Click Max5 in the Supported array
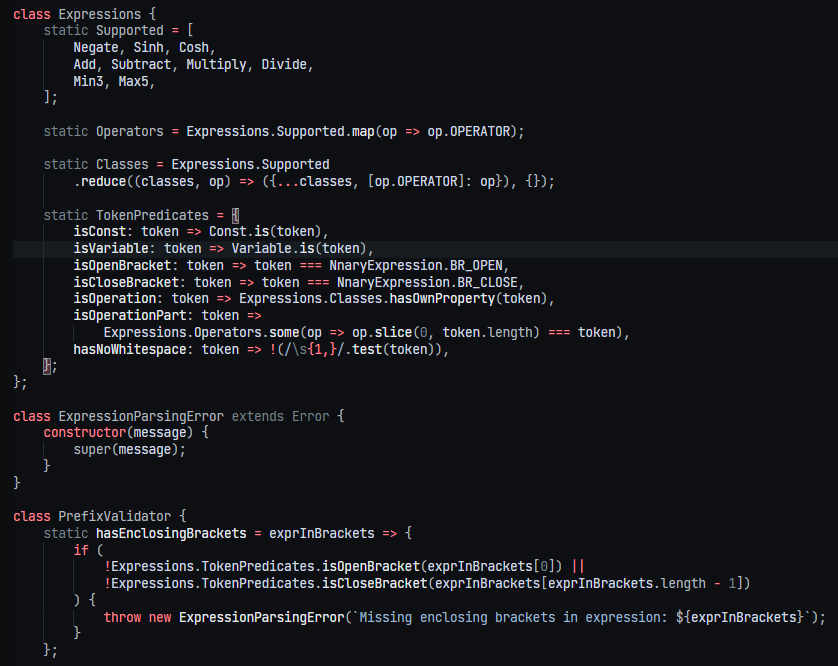The image size is (838, 666). point(134,82)
